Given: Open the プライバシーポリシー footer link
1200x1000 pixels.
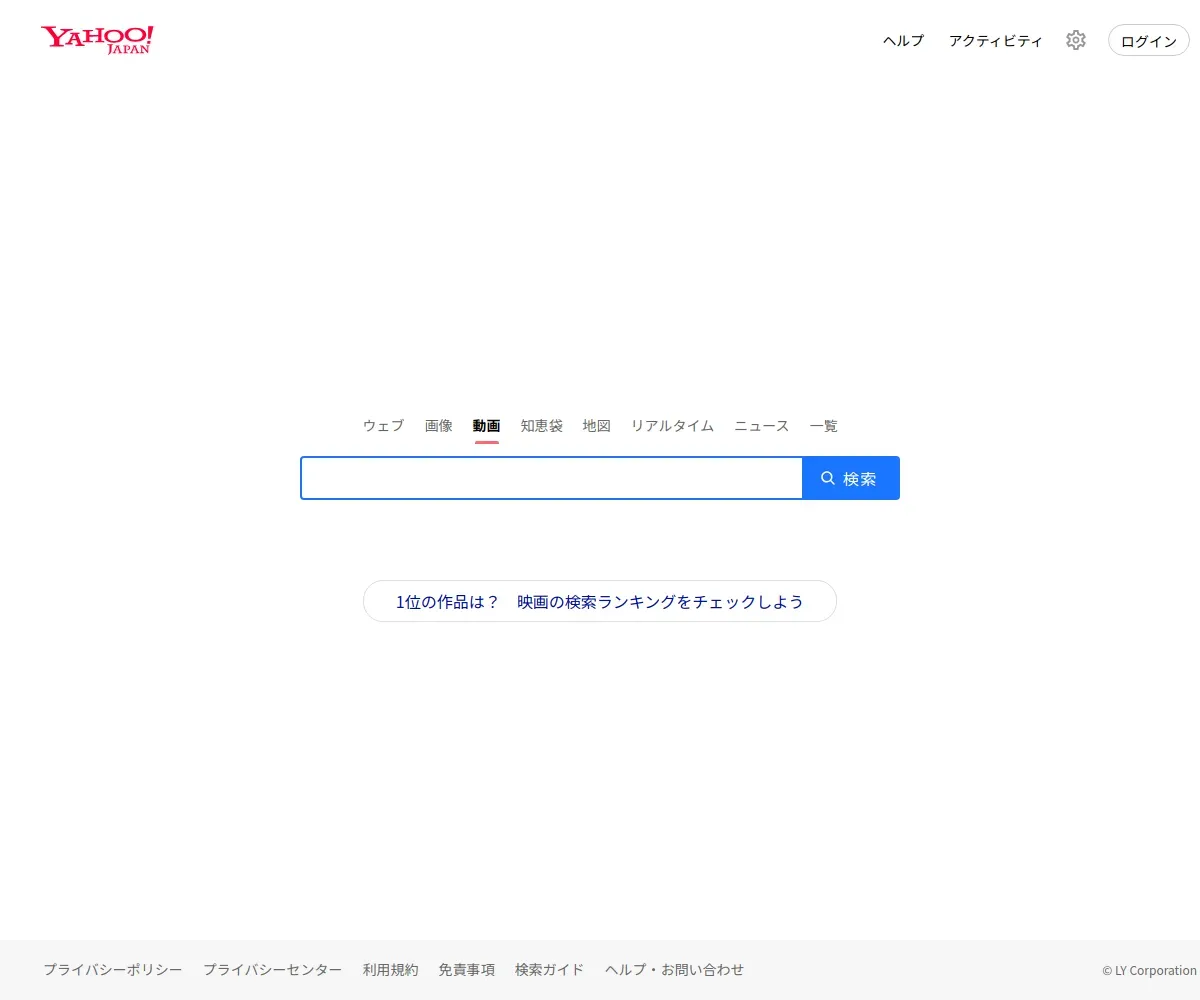Looking at the screenshot, I should coord(113,970).
